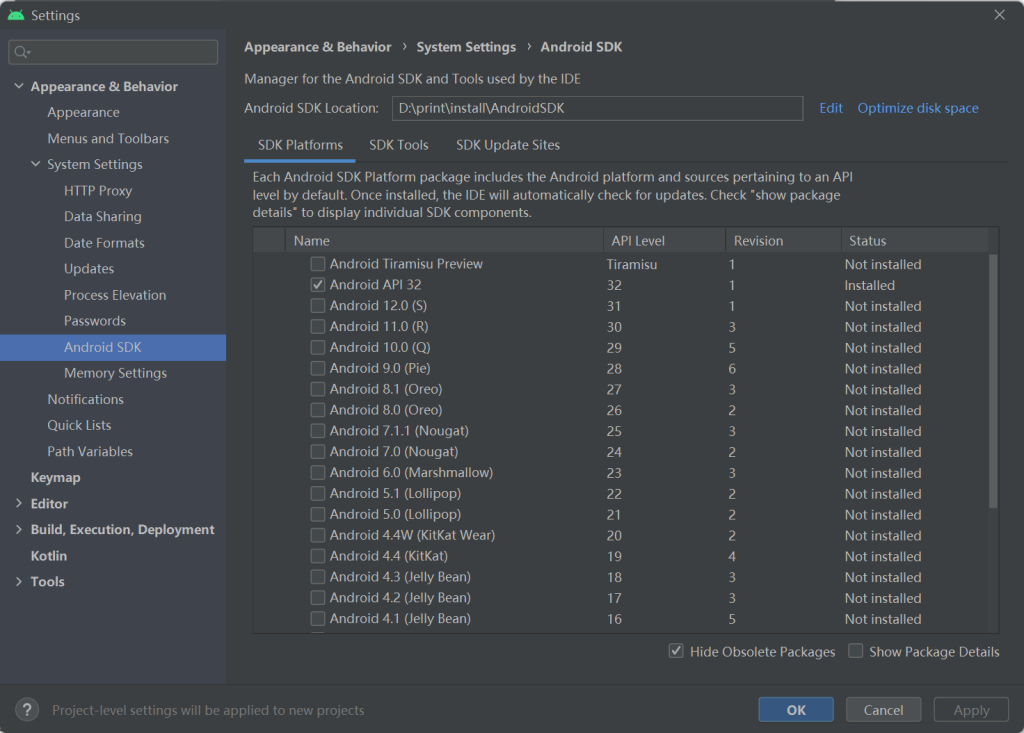Sort table by API Level header
Viewport: 1024px width, 733px height.
click(x=664, y=240)
